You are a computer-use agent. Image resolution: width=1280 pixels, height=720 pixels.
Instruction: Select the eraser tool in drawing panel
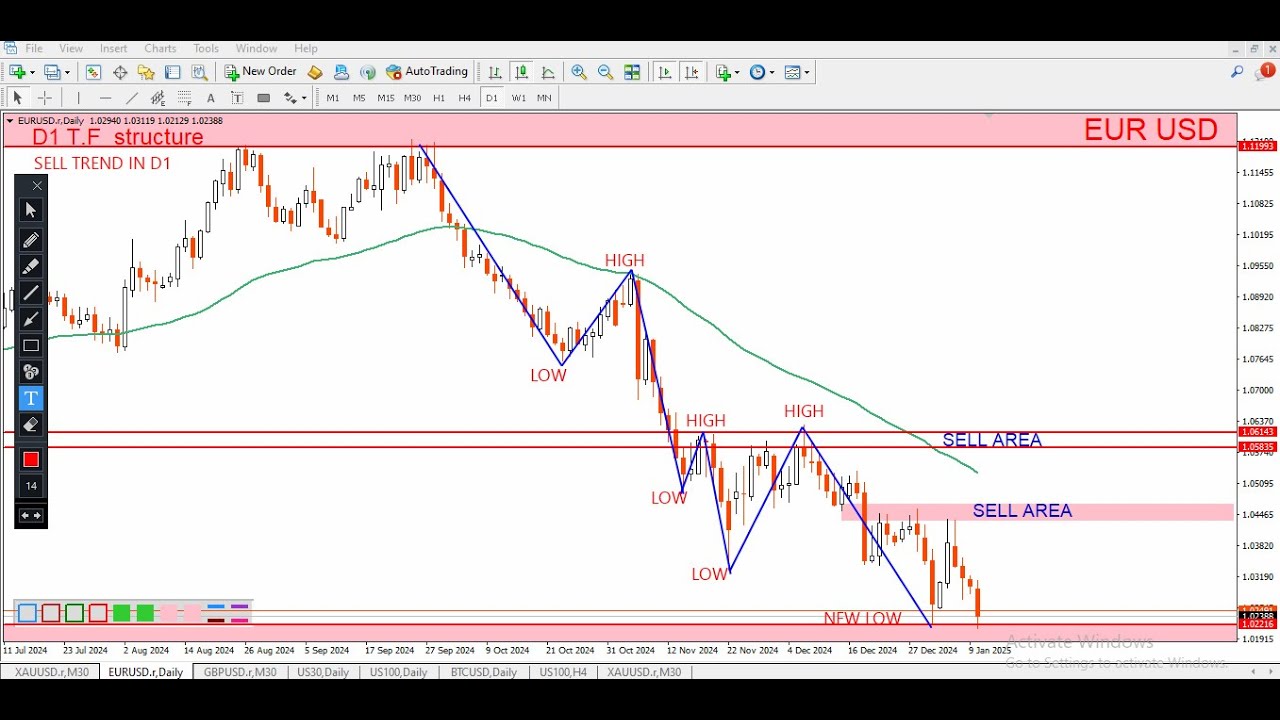[31, 425]
